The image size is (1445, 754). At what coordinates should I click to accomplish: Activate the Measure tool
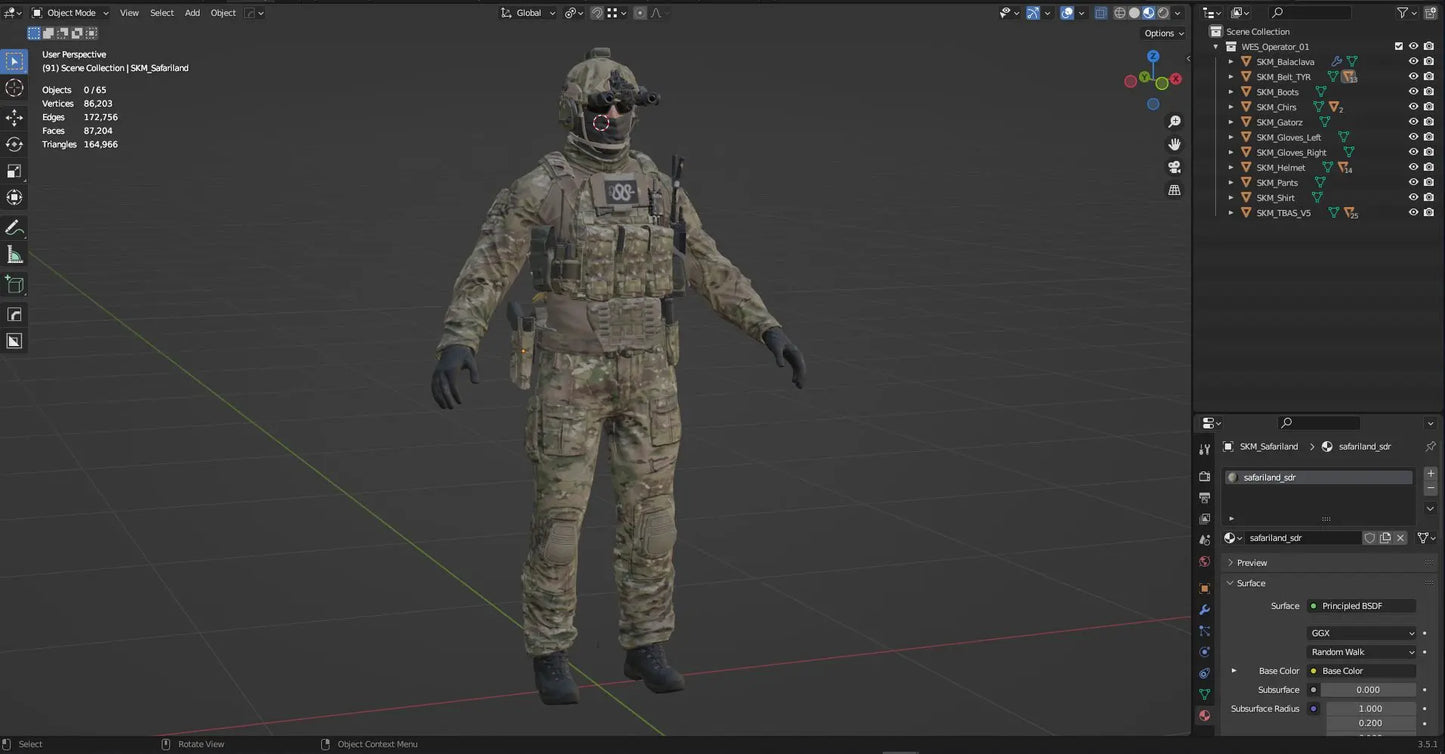(14, 255)
